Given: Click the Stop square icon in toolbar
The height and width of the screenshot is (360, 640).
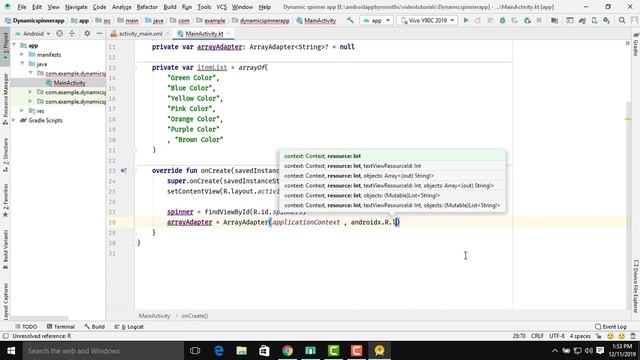Looking at the screenshot, I should (539, 20).
